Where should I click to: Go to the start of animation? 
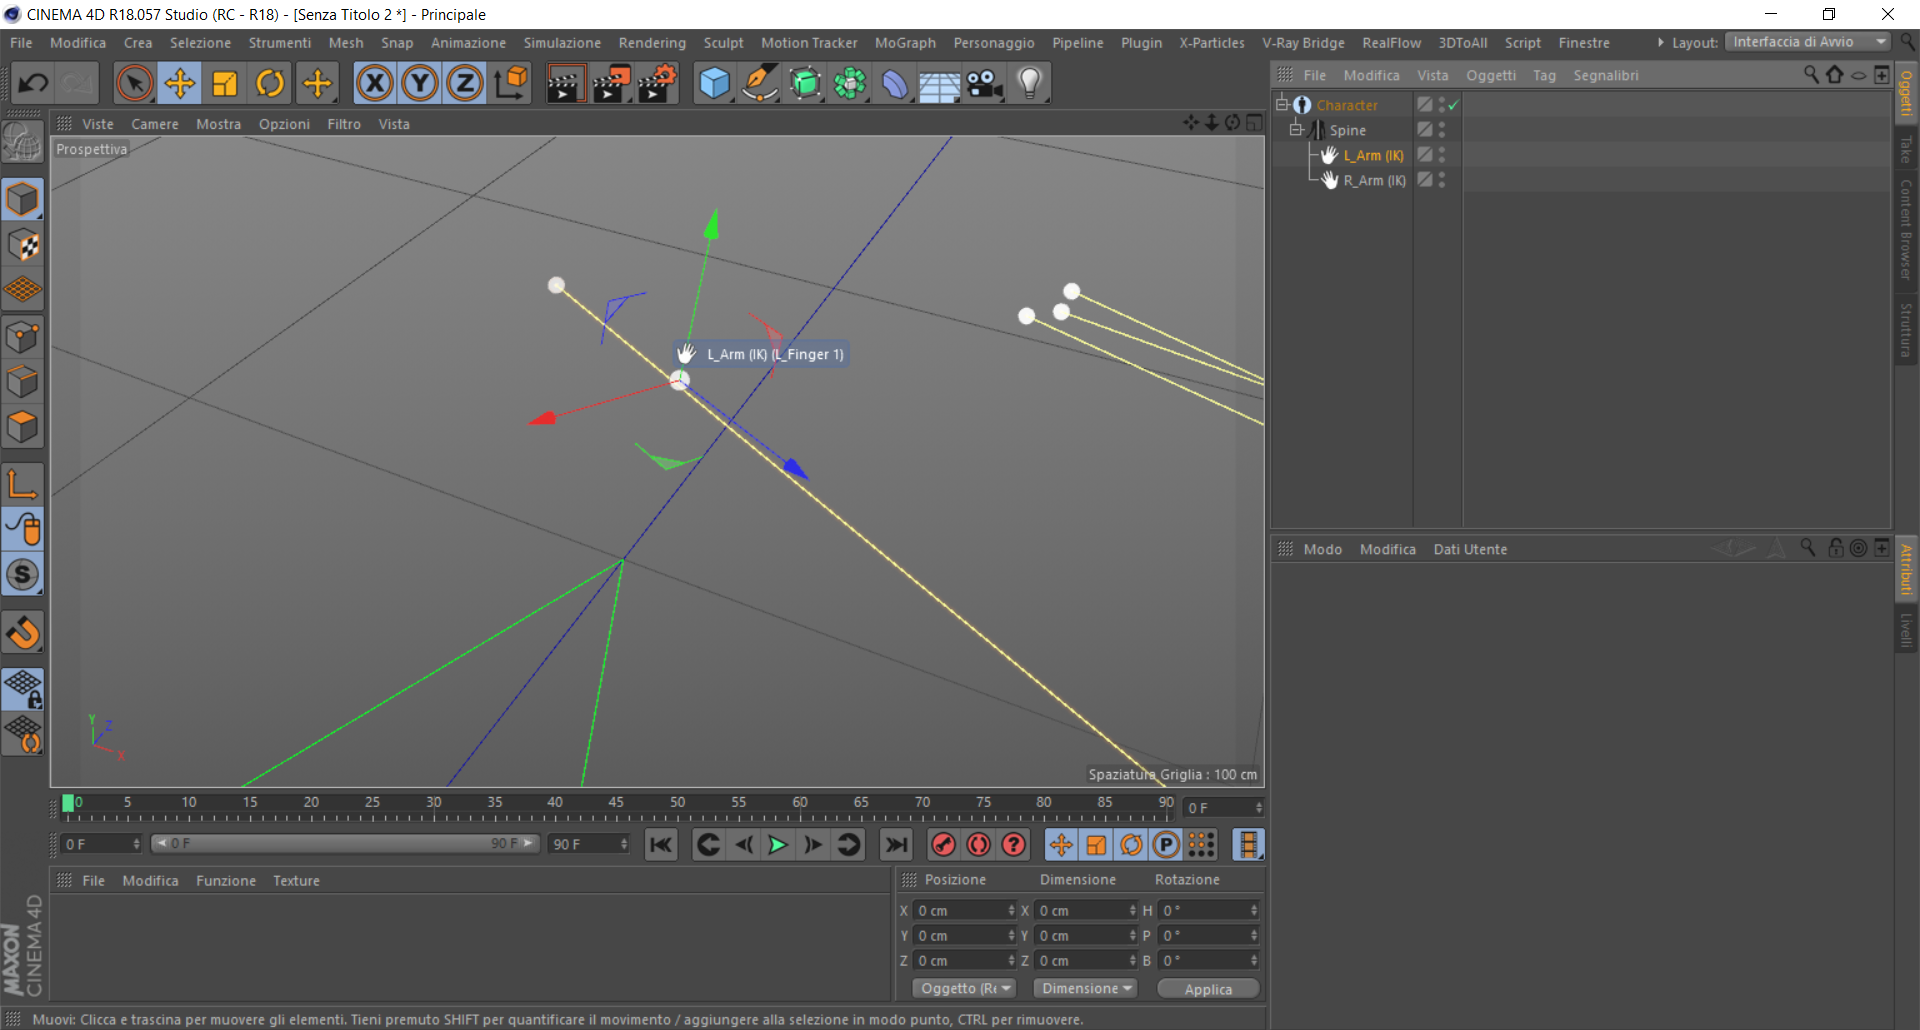coord(661,845)
